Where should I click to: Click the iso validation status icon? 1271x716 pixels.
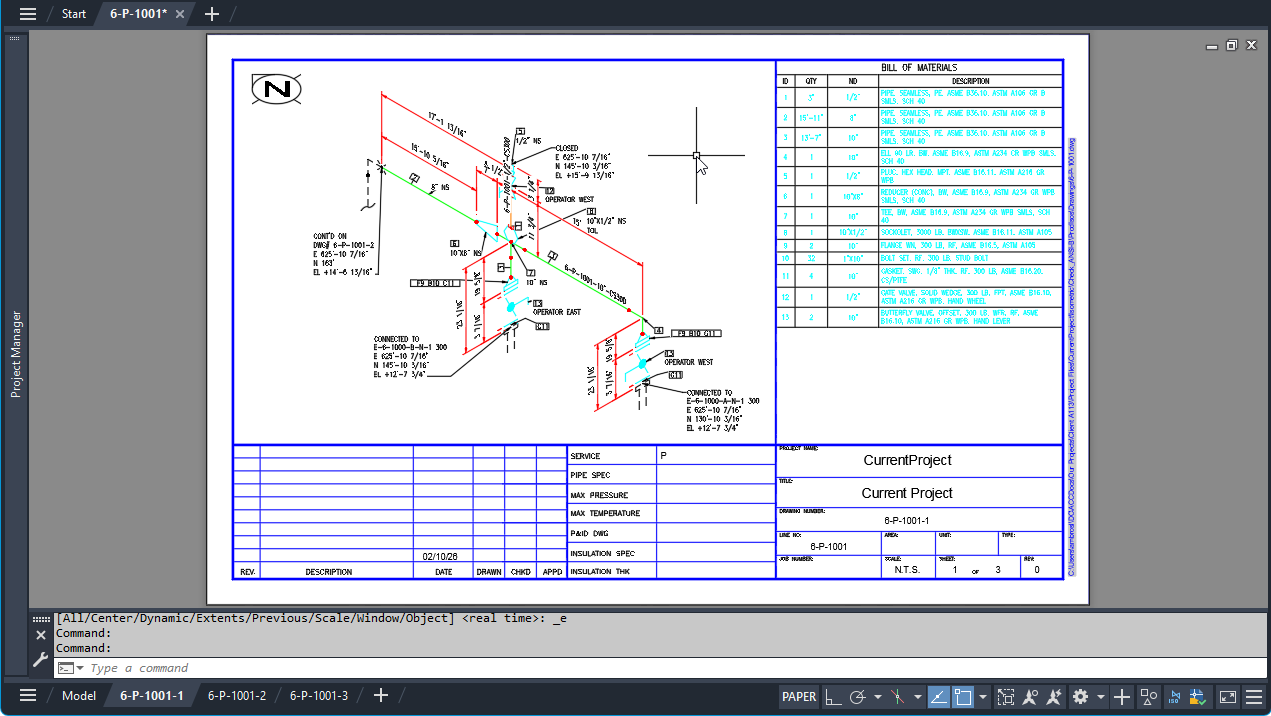[x=1196, y=696]
